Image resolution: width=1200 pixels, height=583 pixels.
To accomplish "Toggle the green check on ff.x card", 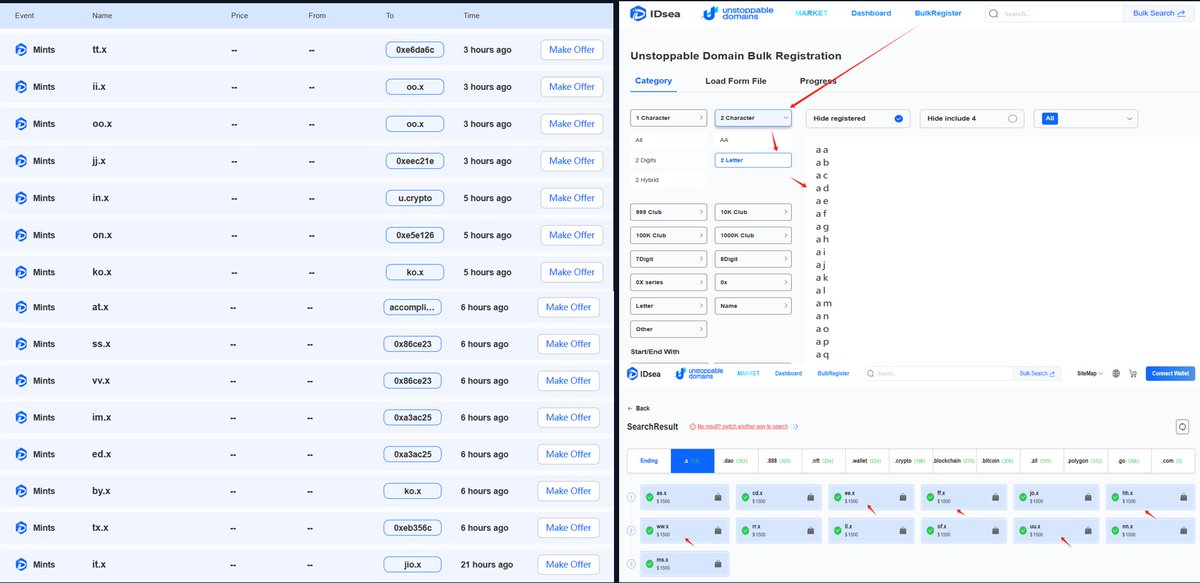I will [x=929, y=496].
